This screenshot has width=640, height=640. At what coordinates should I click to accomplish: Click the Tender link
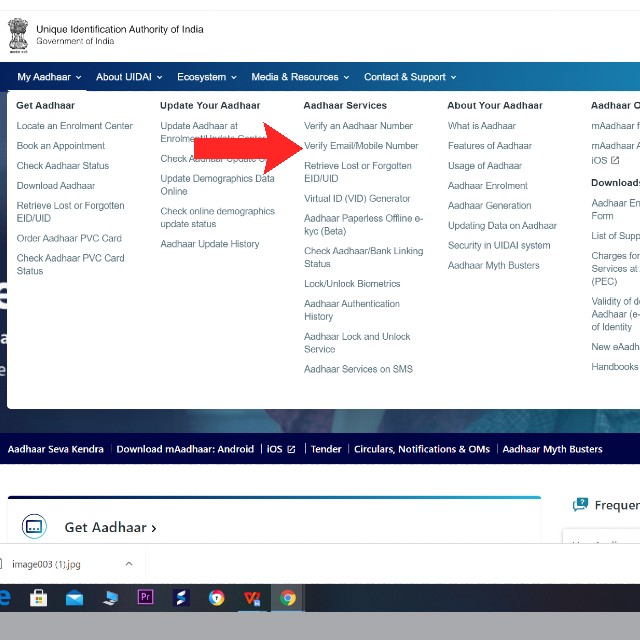click(x=326, y=449)
